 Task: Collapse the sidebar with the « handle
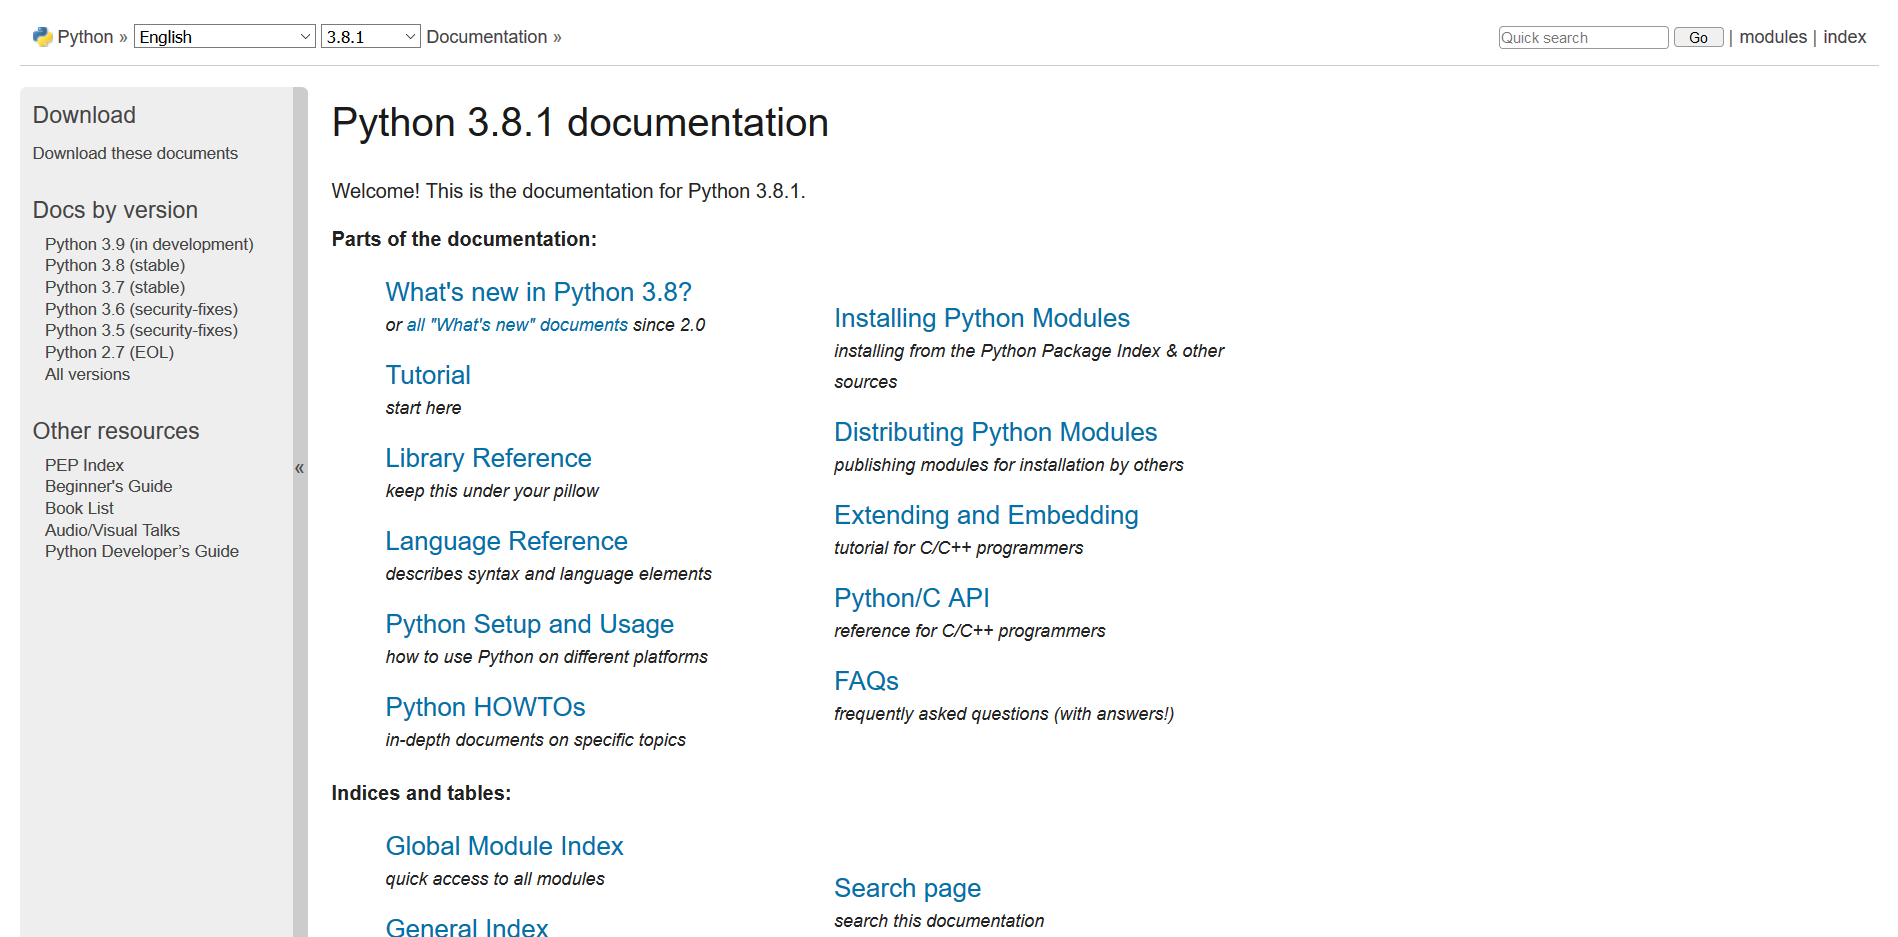300,468
